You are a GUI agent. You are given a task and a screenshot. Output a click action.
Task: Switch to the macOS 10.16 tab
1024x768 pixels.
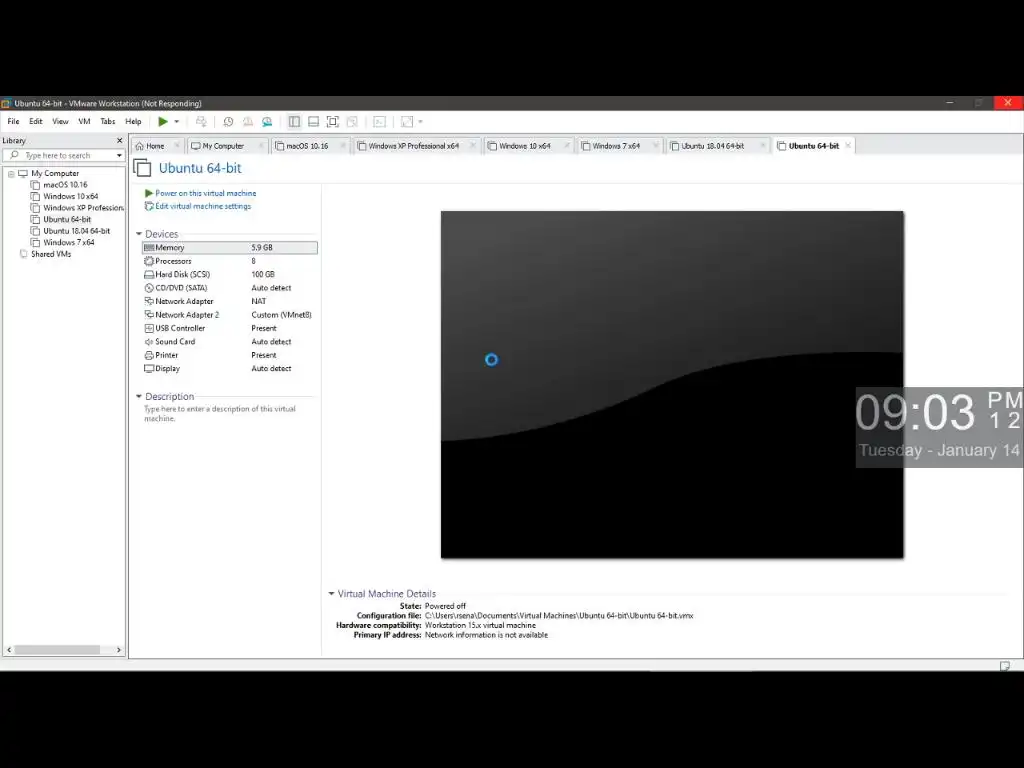[307, 146]
